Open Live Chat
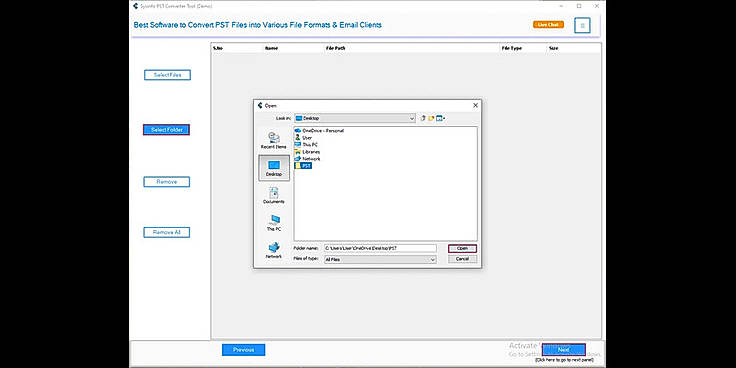Image resolution: width=736 pixels, height=368 pixels. point(548,24)
